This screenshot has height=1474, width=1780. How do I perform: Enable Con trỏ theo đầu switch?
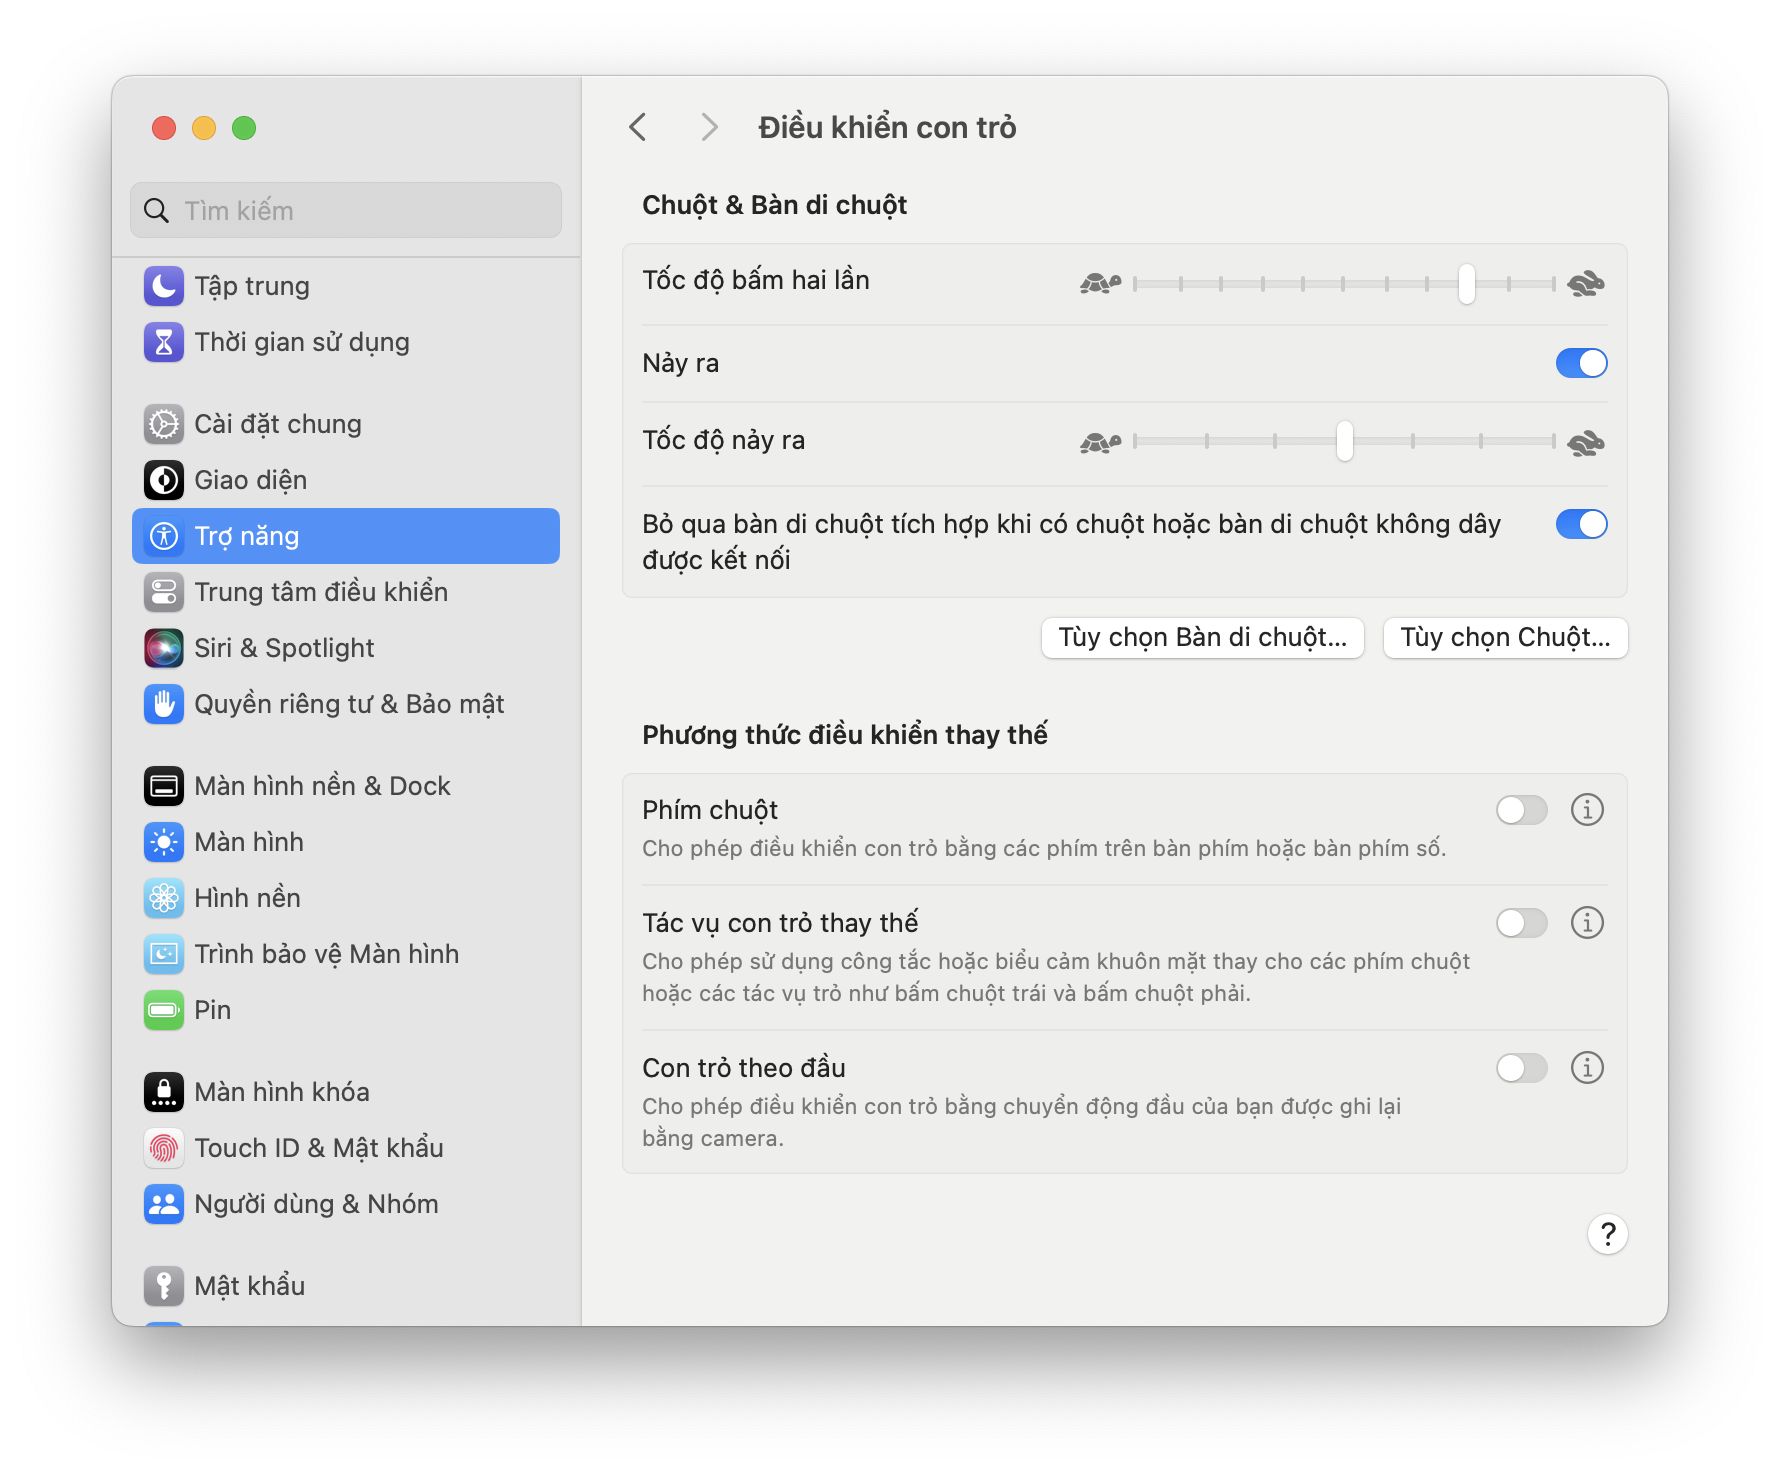(1521, 1068)
